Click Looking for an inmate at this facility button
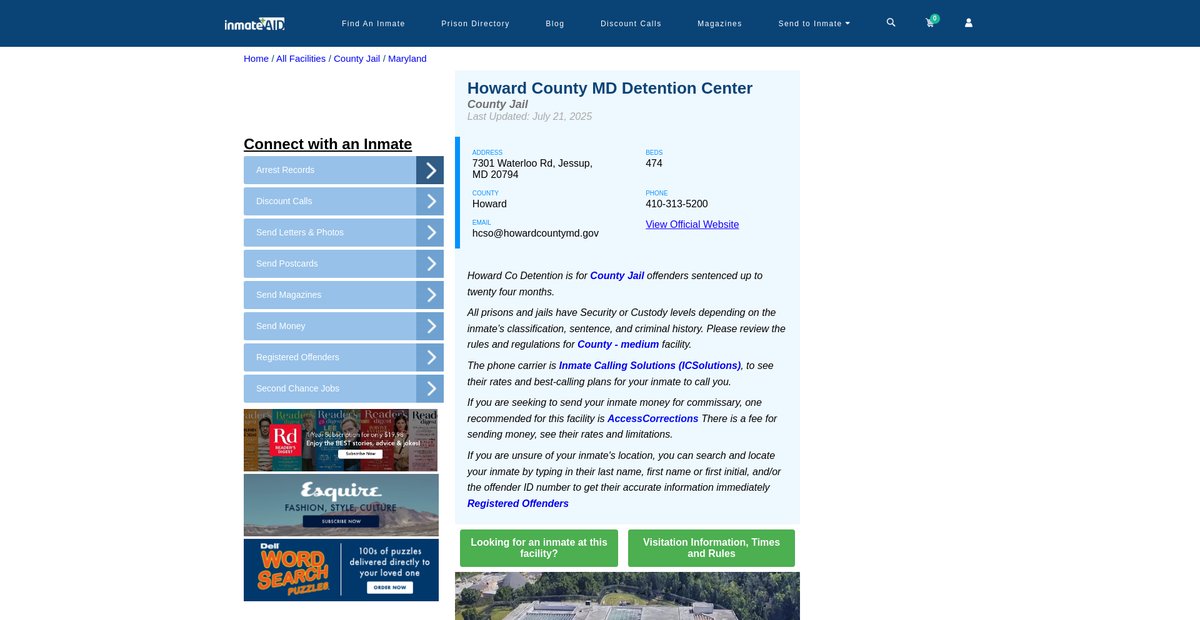The height and width of the screenshot is (620, 1200). click(539, 548)
